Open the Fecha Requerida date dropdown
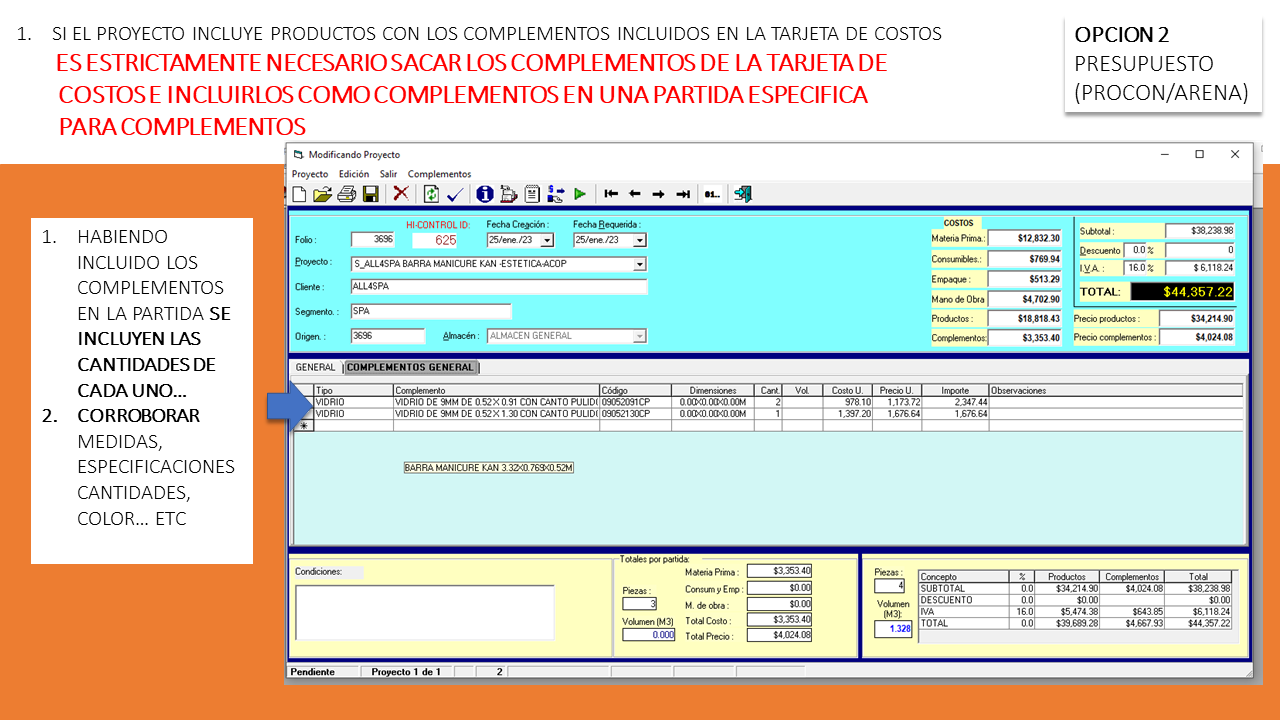This screenshot has height=720, width=1280. pyautogui.click(x=639, y=241)
